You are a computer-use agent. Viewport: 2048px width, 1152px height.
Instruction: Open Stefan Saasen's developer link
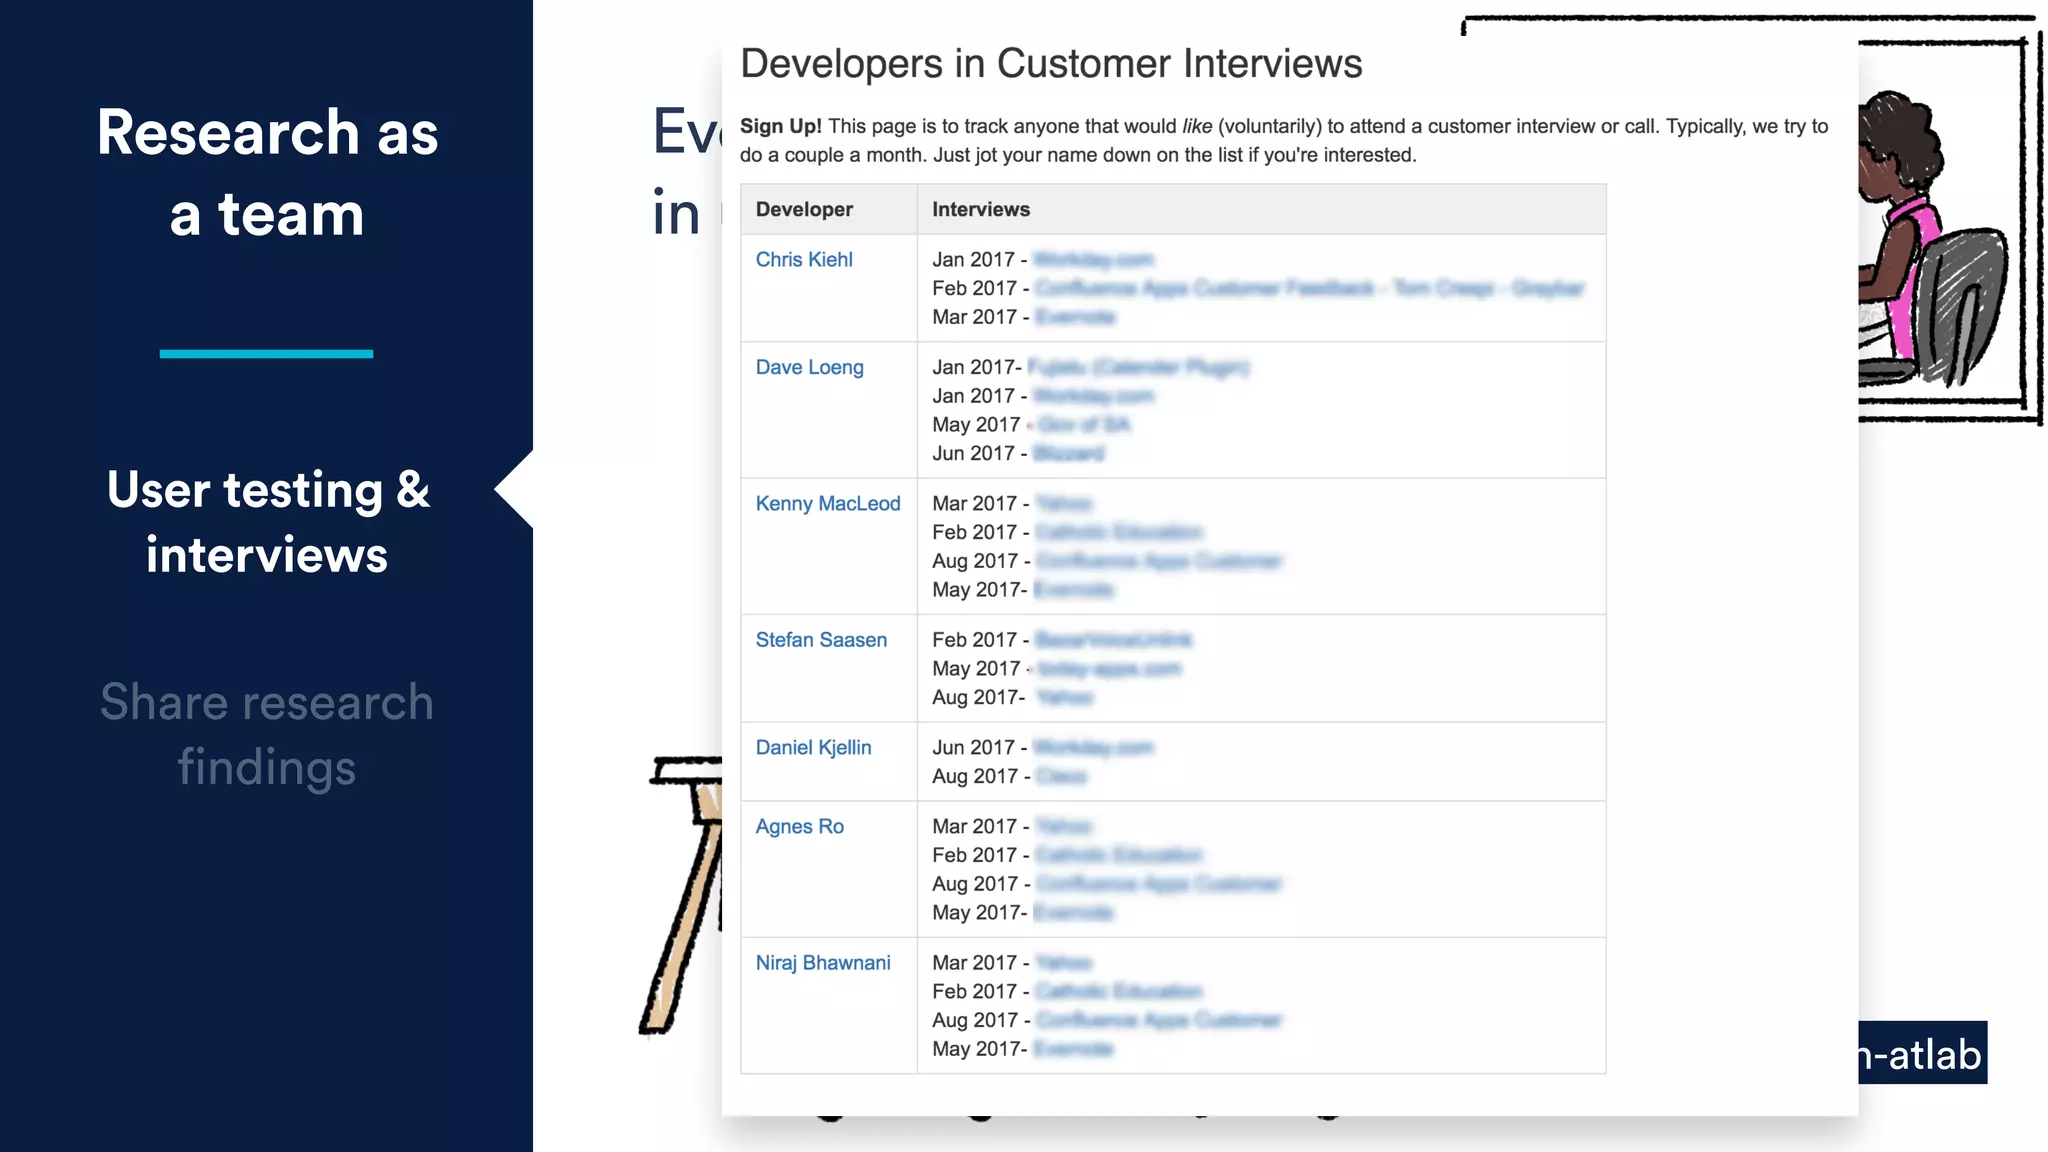(821, 640)
